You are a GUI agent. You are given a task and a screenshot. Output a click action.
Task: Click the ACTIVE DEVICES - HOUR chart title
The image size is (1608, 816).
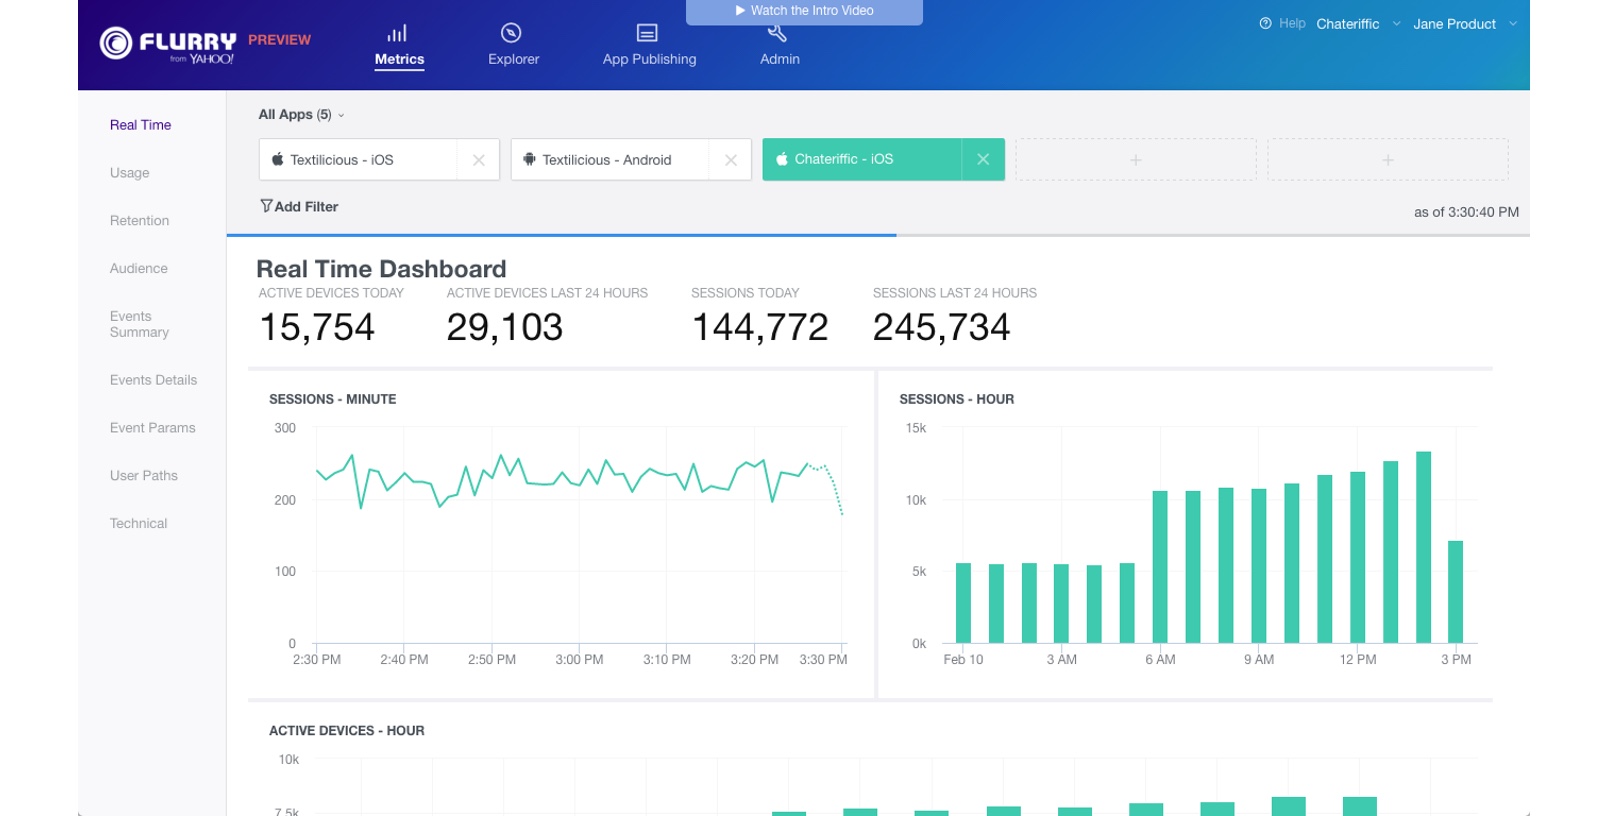point(346,731)
